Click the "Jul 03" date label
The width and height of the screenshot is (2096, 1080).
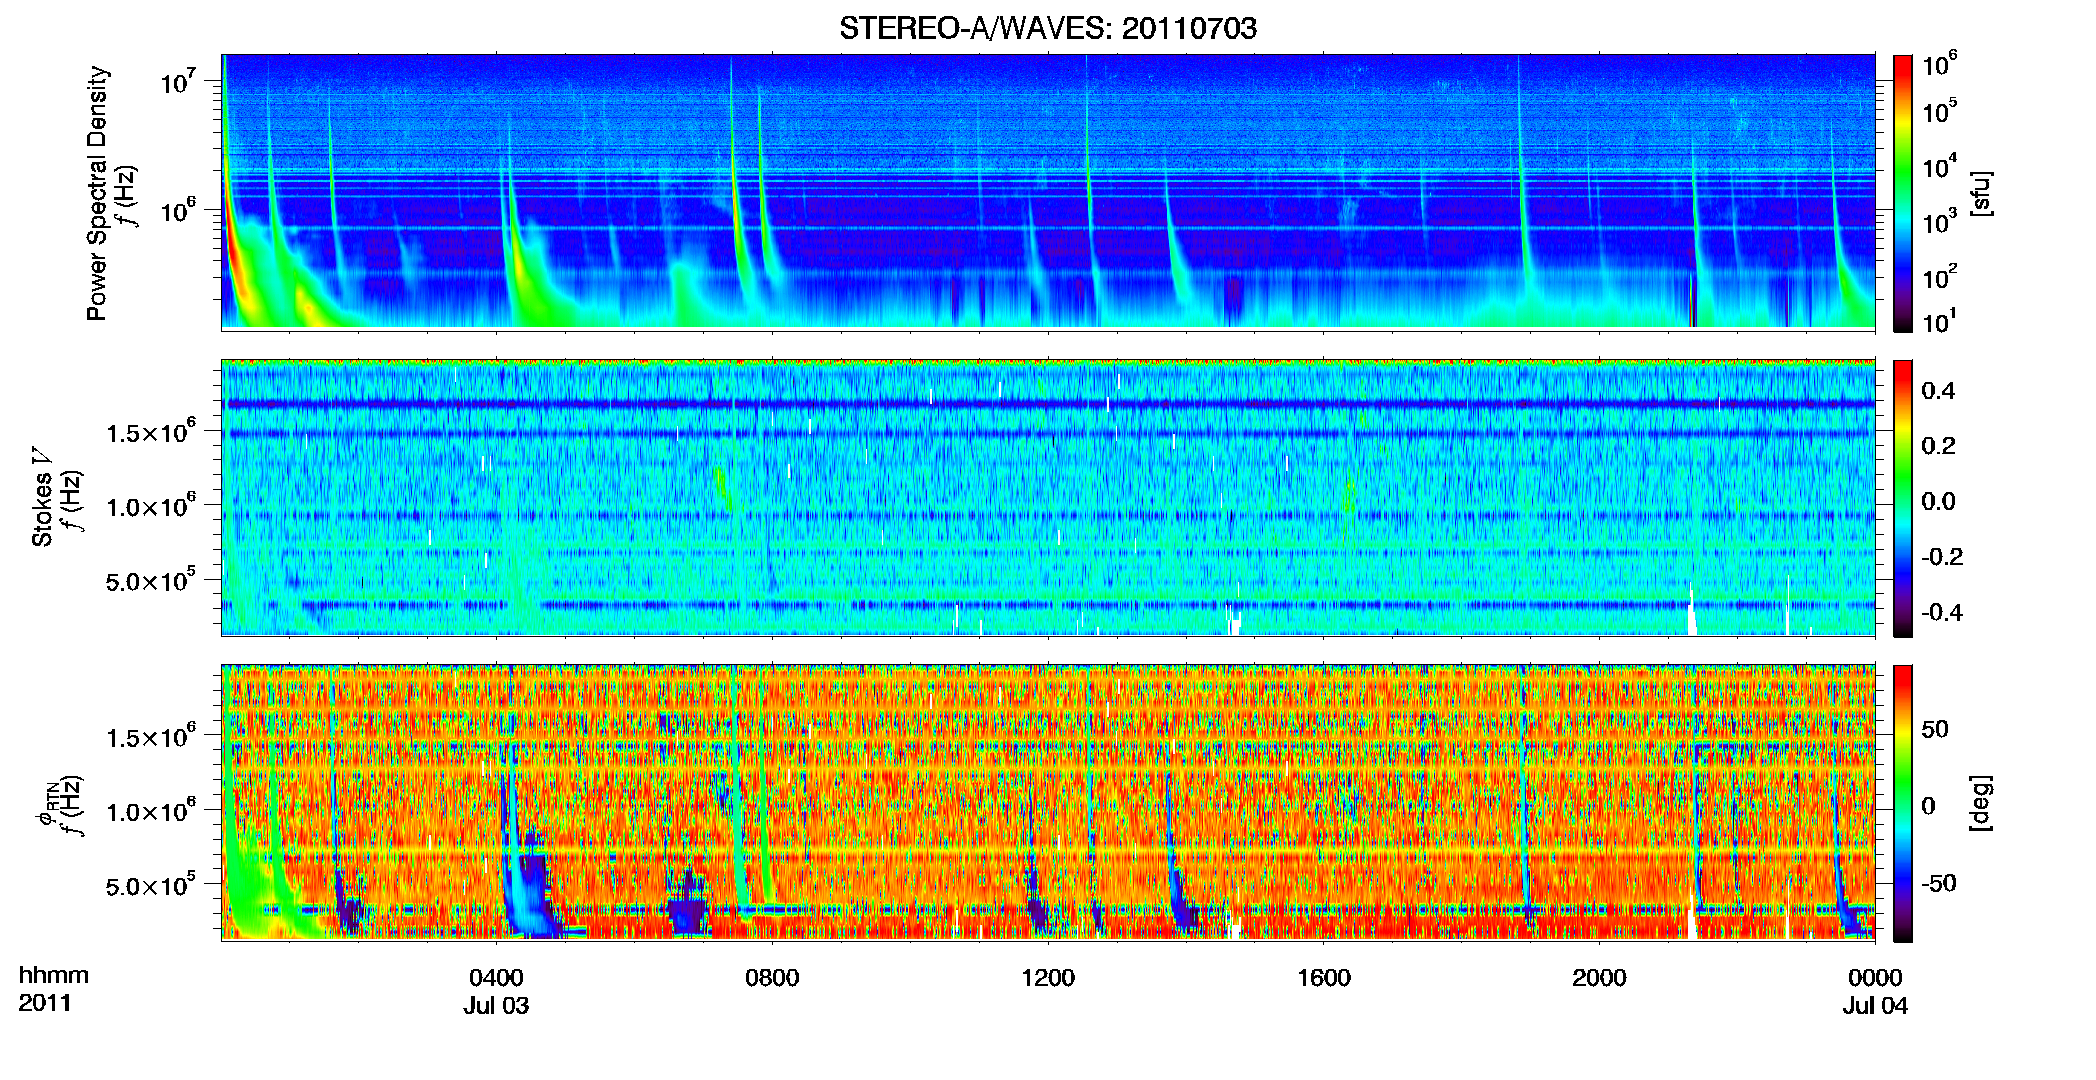tap(496, 1006)
